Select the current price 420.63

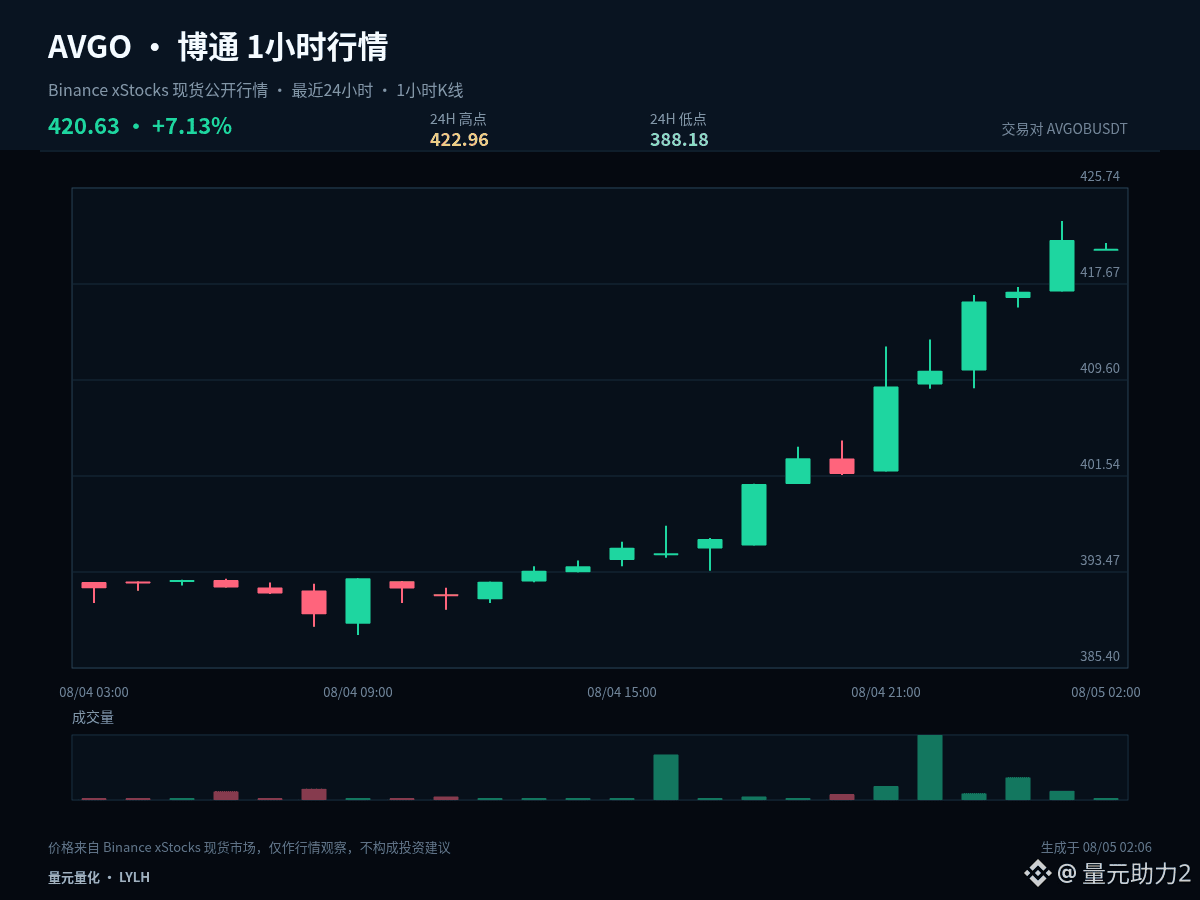[84, 126]
